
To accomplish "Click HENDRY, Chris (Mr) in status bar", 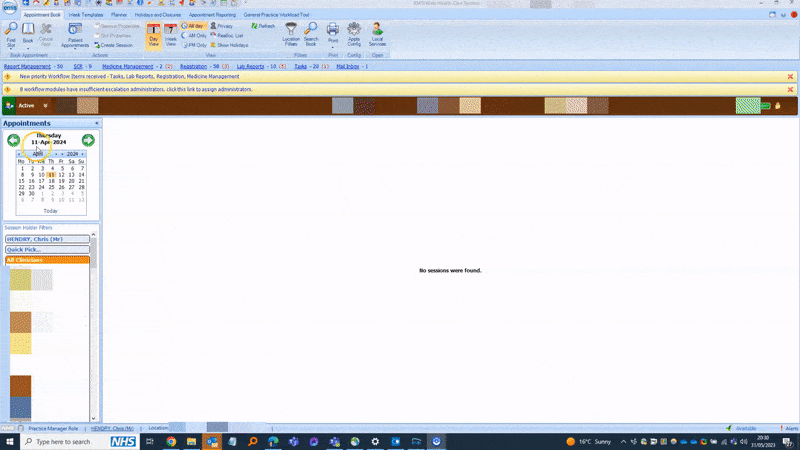I will click(112, 429).
